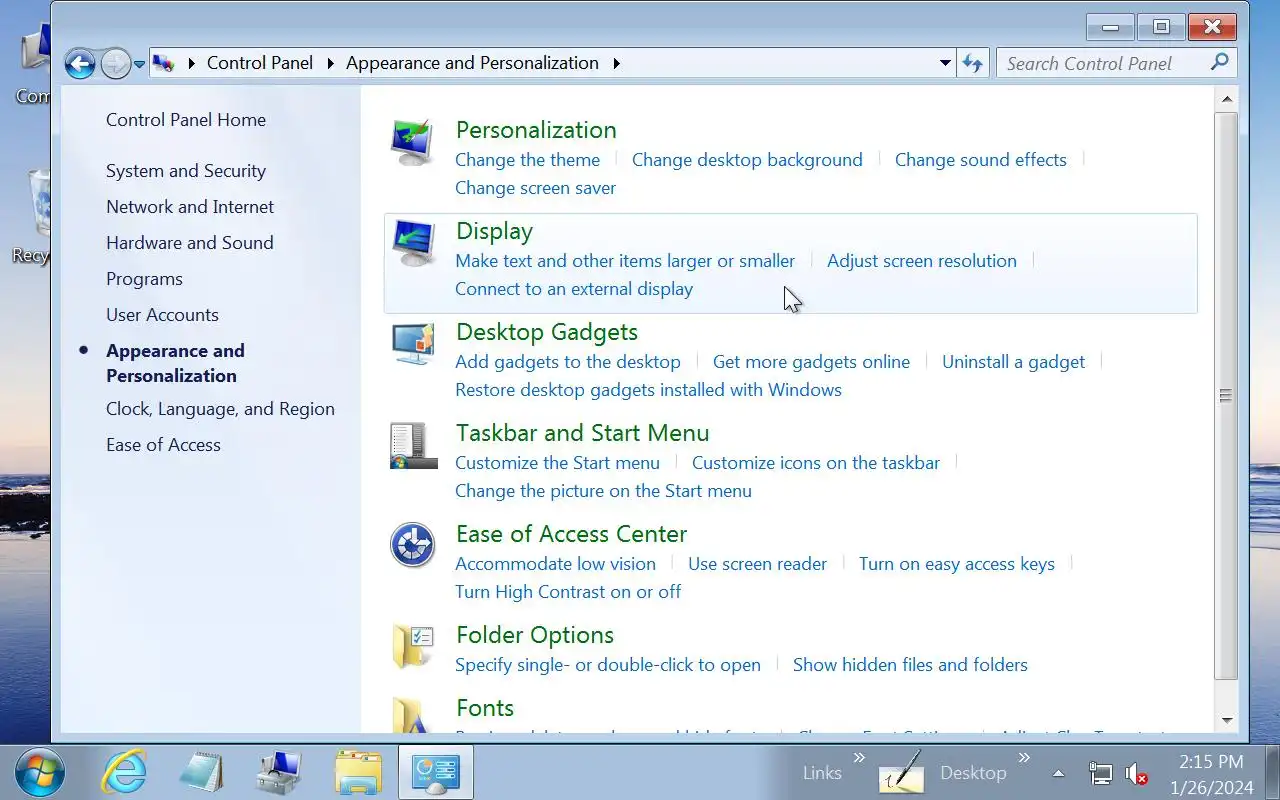Refresh the Control Panel view

pos(972,63)
